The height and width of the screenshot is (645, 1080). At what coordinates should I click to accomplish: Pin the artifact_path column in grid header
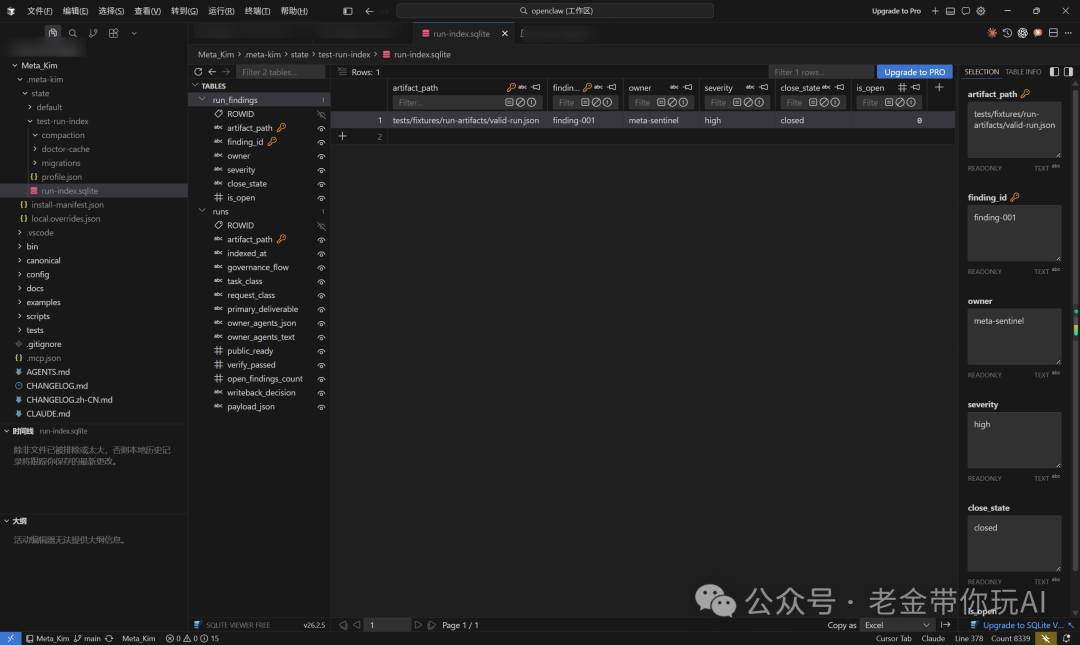pos(536,88)
